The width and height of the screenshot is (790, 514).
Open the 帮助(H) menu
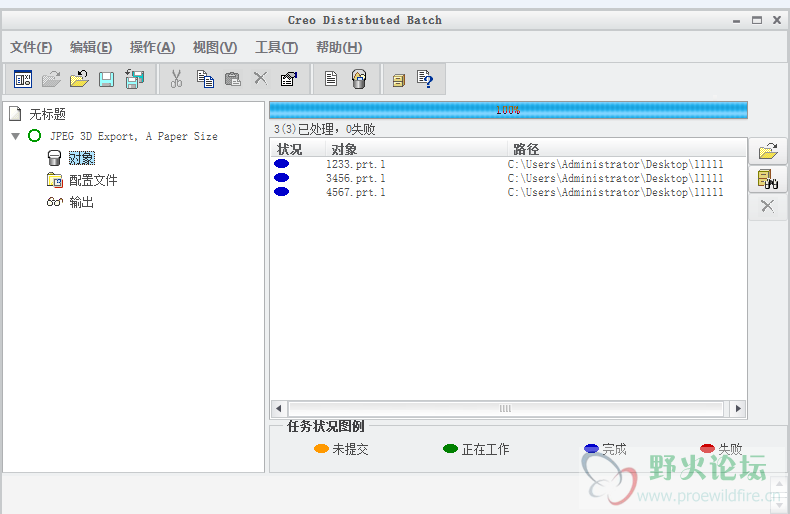tap(339, 47)
